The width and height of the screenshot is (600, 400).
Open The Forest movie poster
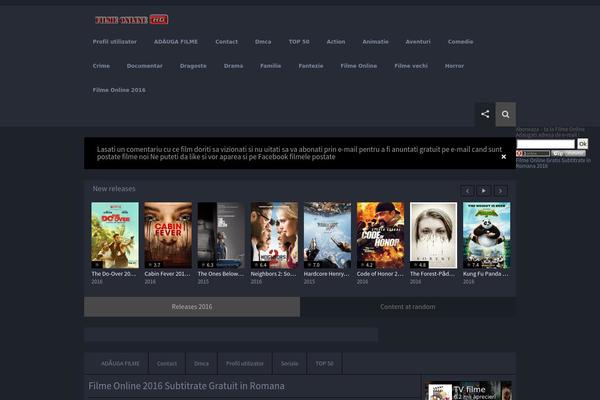click(434, 235)
